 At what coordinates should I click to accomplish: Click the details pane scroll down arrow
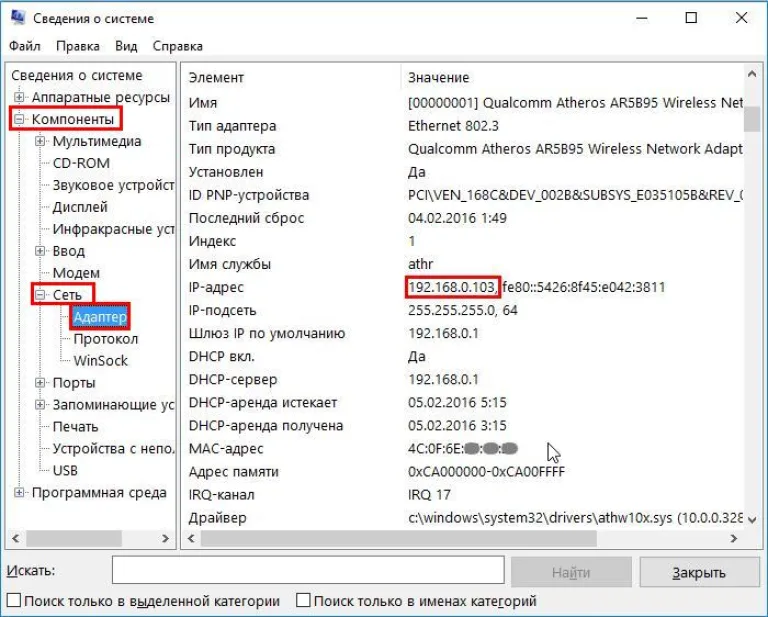pyautogui.click(x=752, y=519)
